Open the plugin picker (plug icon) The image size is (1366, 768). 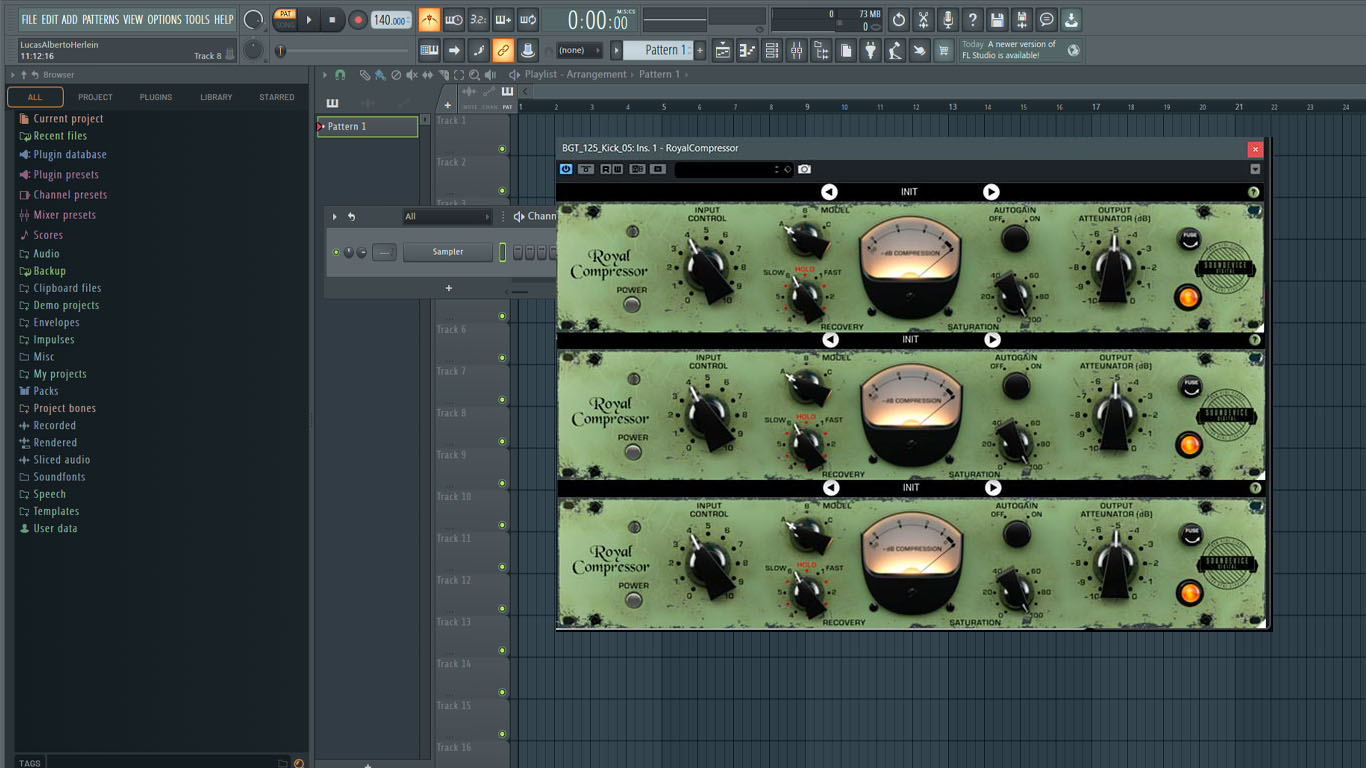871,50
